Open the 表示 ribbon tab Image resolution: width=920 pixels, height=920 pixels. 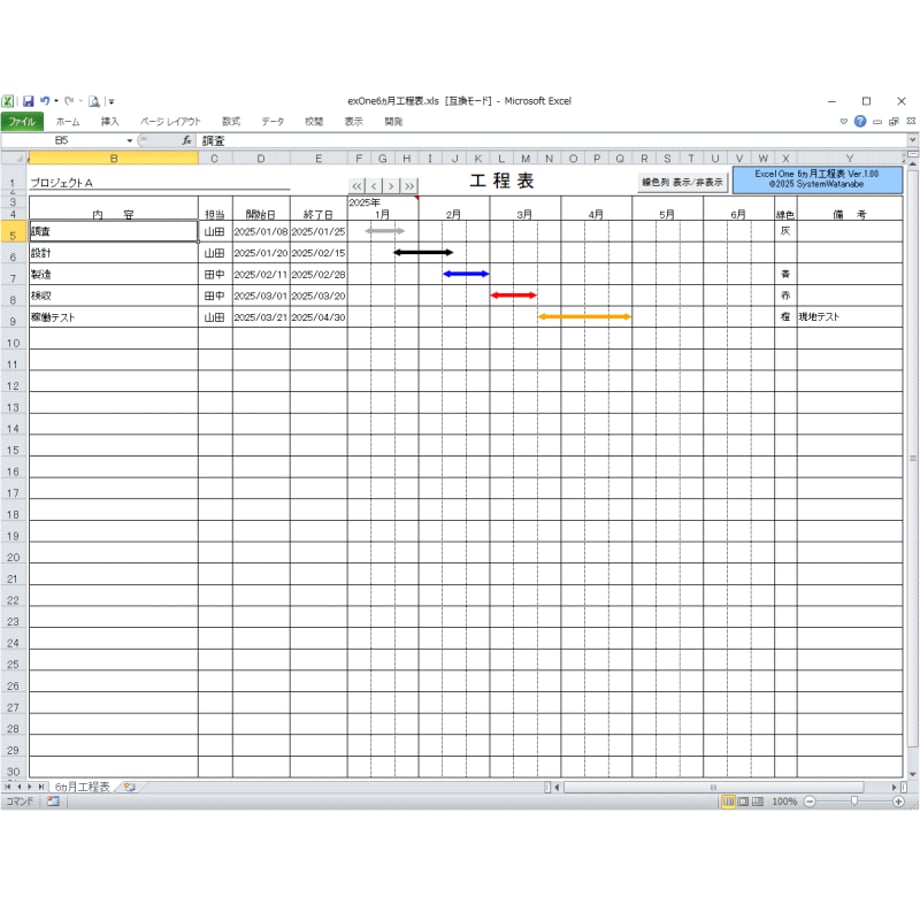pyautogui.click(x=354, y=121)
